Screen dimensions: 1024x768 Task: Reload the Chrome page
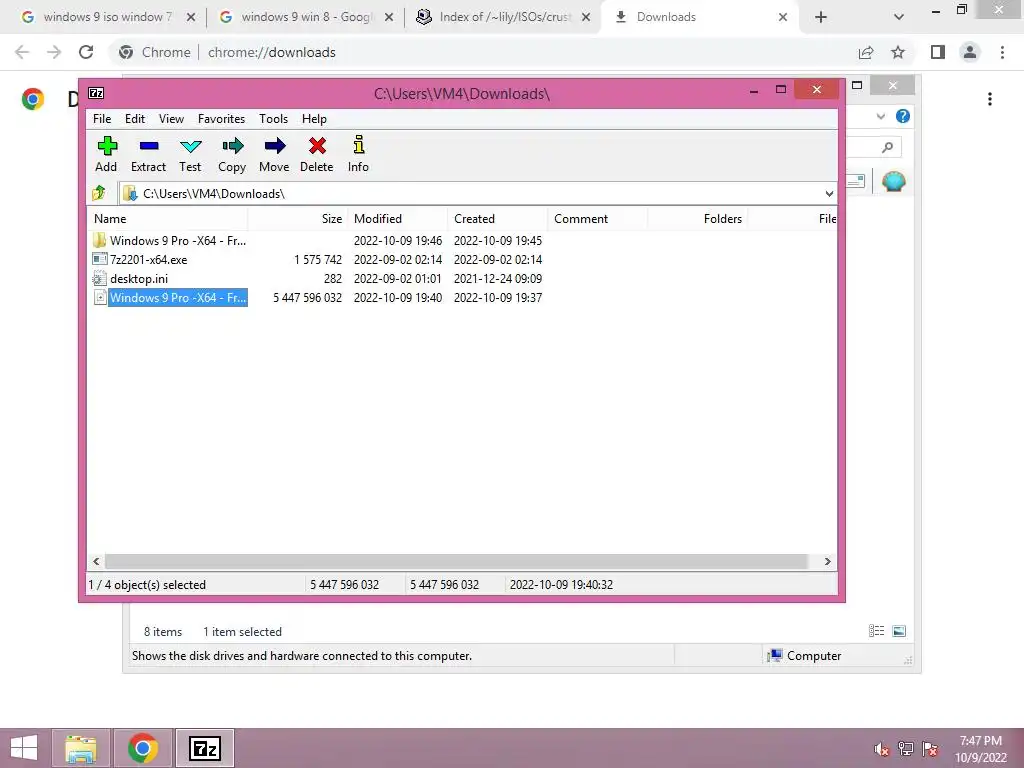click(x=86, y=52)
